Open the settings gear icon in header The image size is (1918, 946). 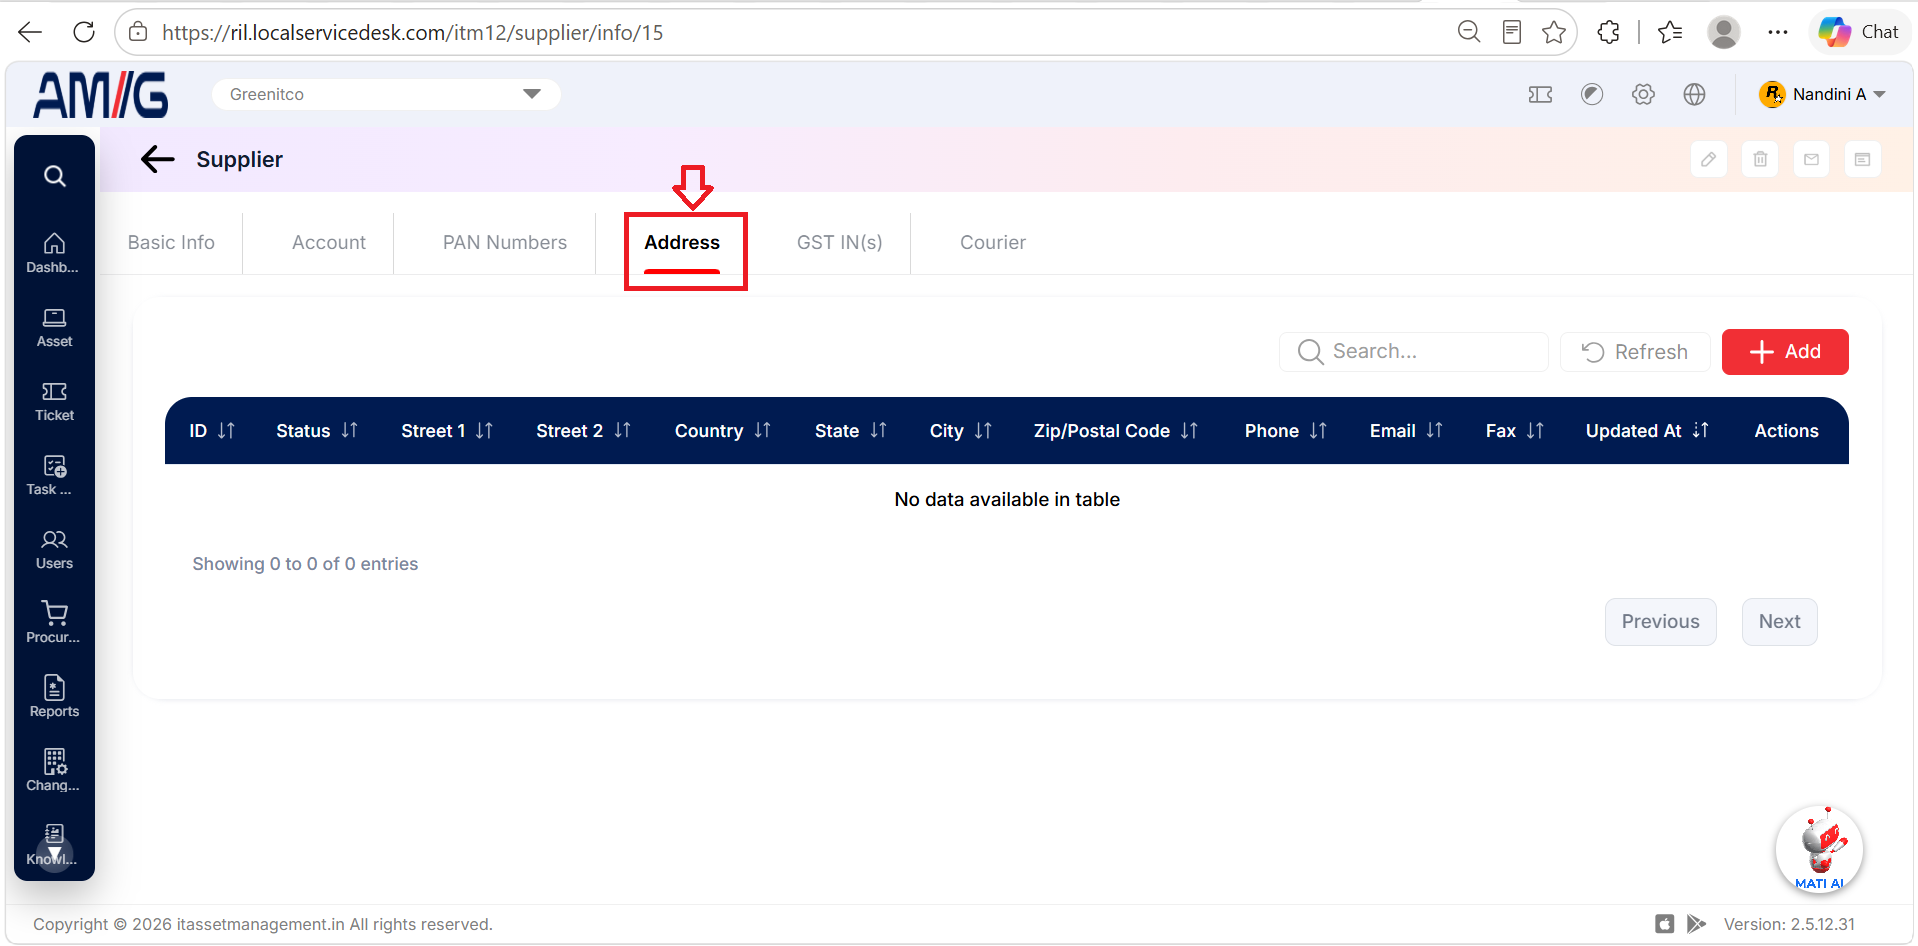point(1643,94)
